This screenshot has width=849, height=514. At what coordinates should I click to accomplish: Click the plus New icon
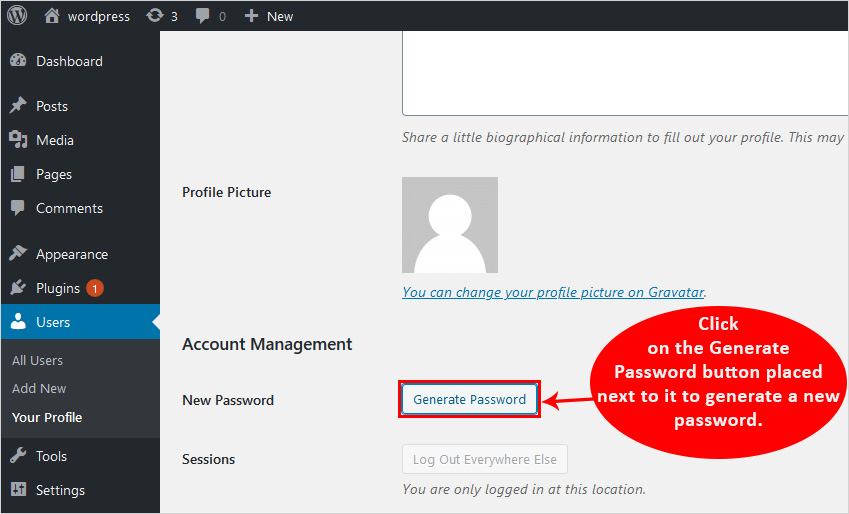click(x=251, y=16)
